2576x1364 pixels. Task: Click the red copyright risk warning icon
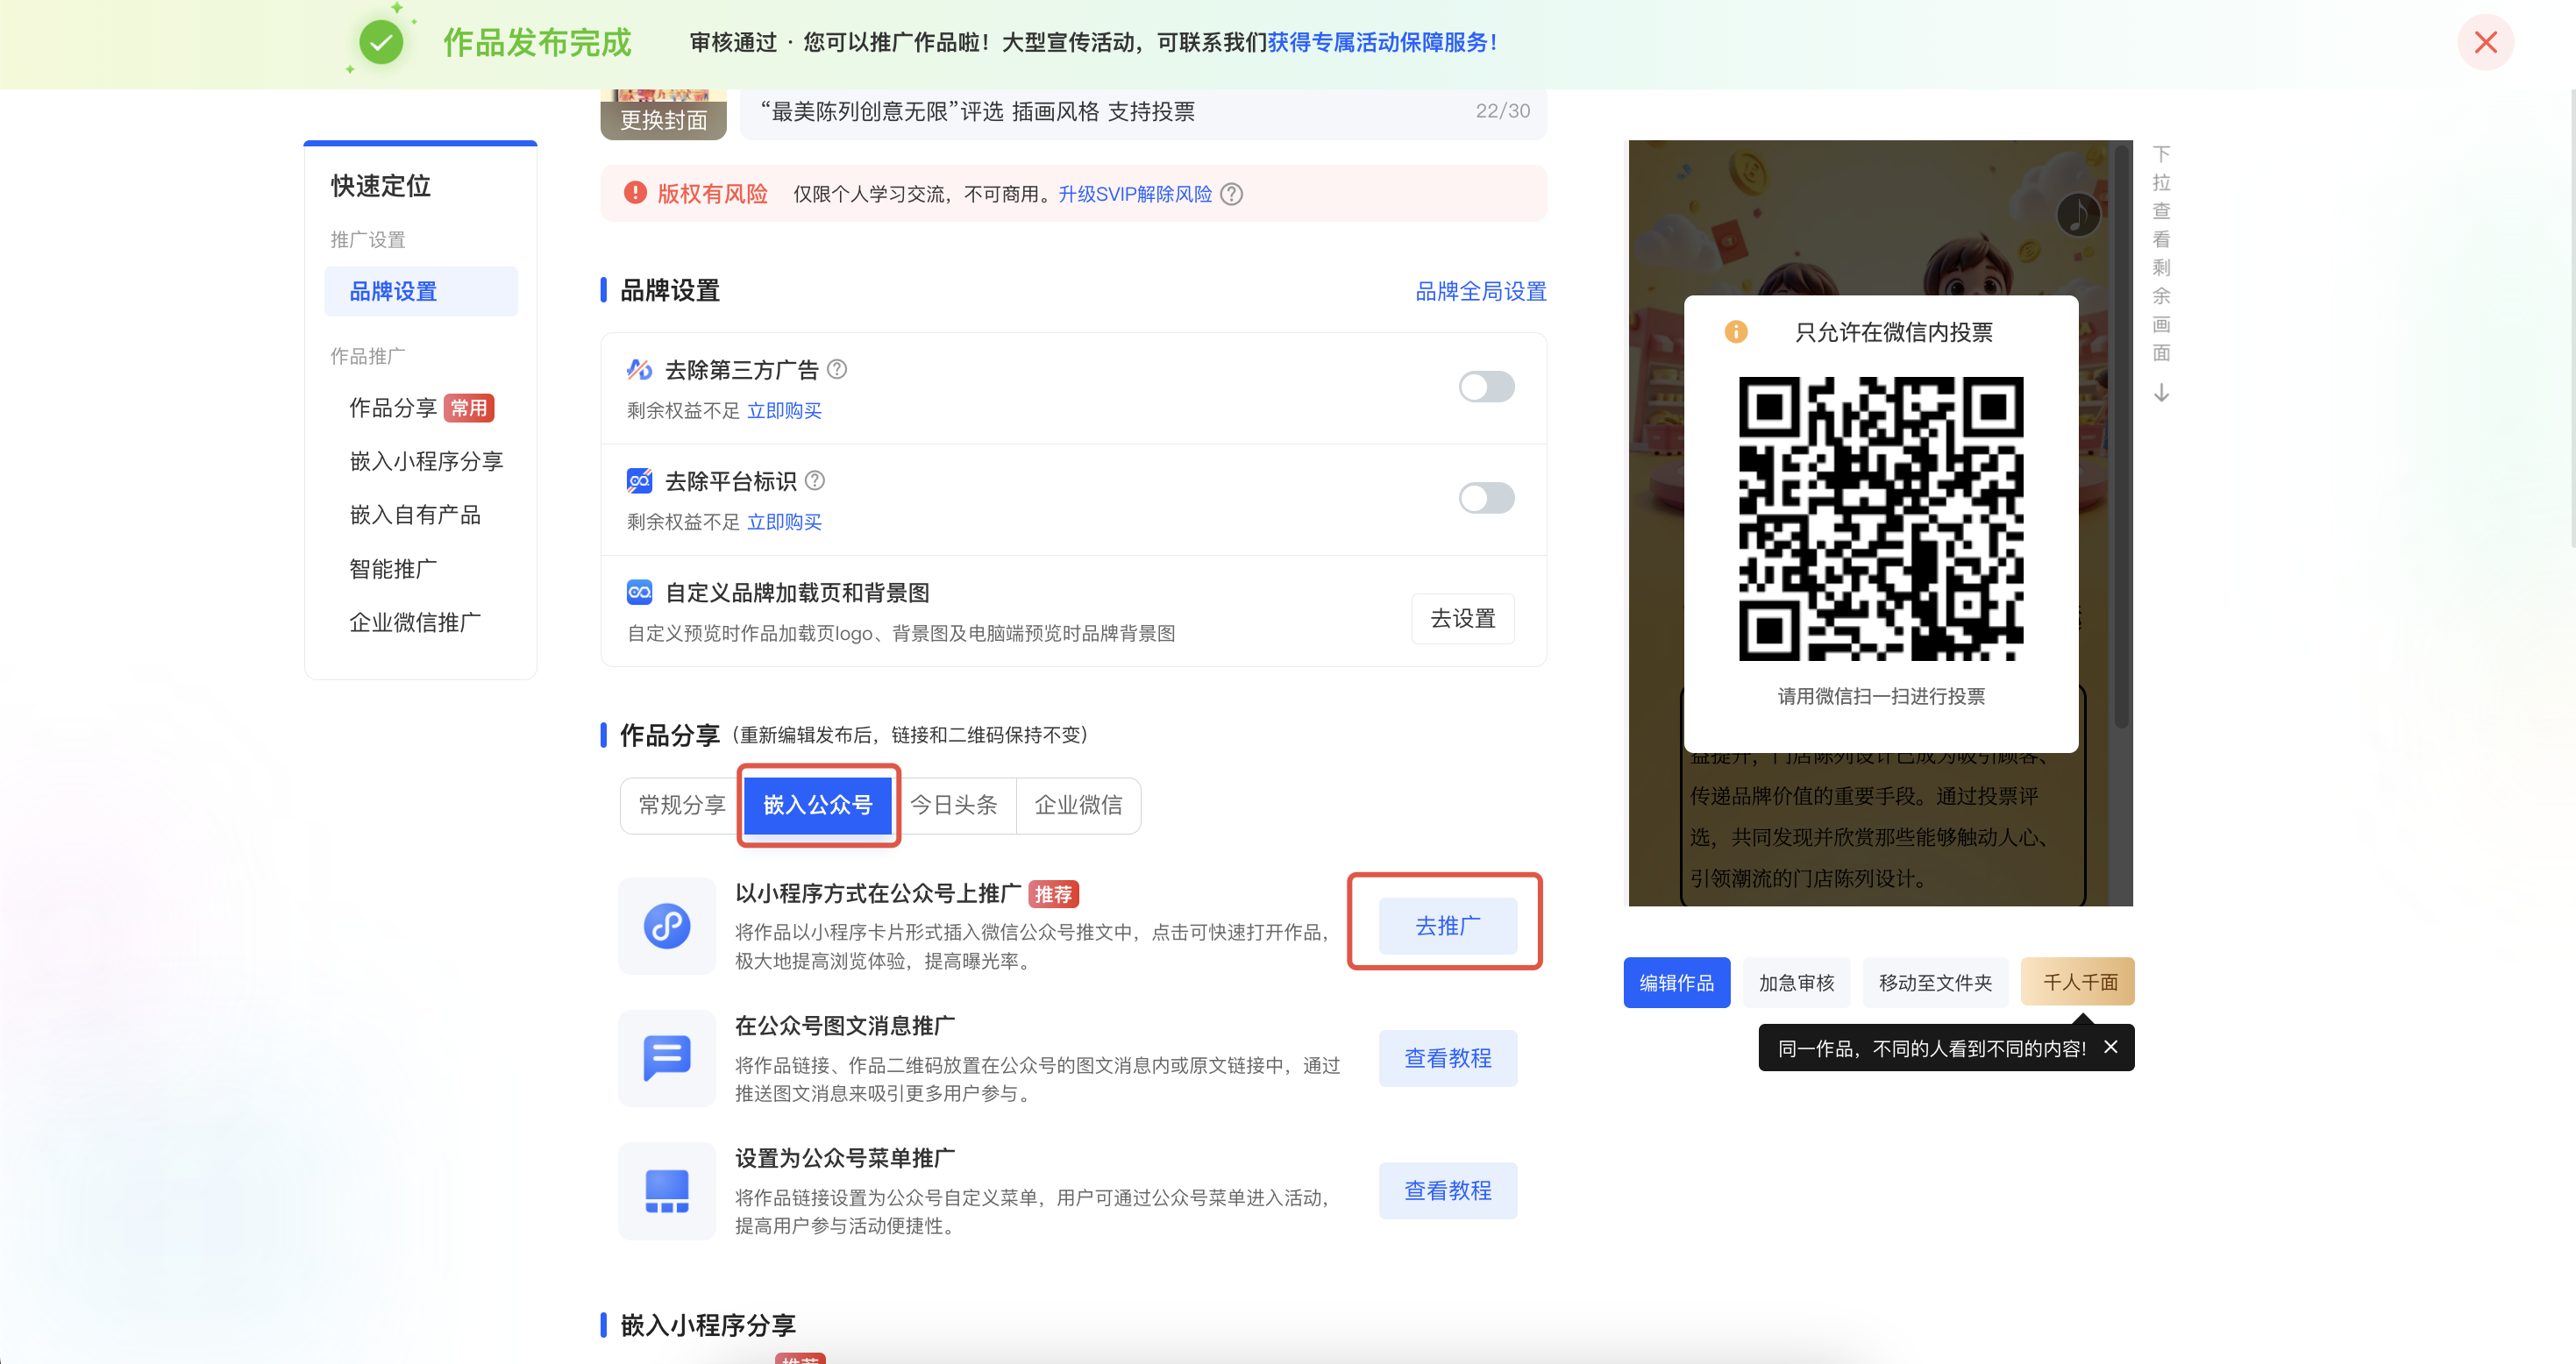pyautogui.click(x=635, y=193)
